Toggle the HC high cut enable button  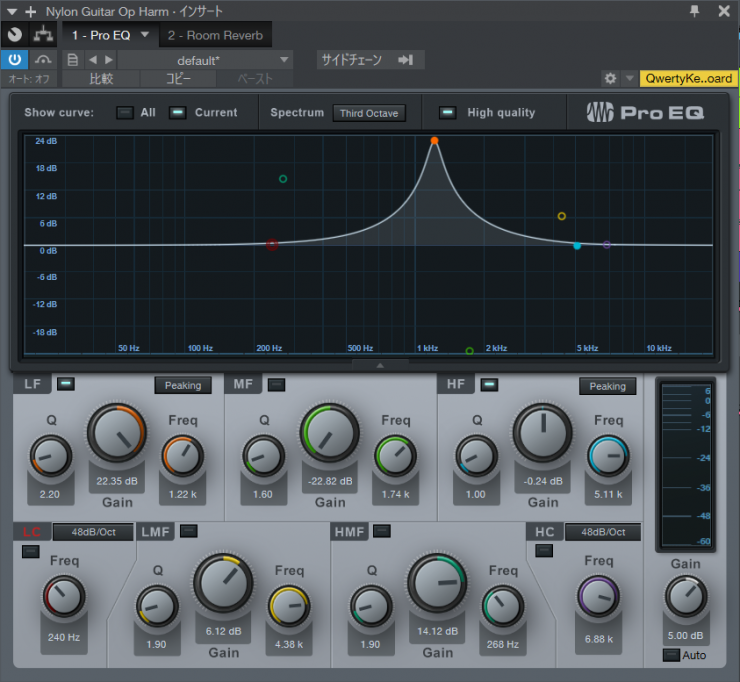544,550
